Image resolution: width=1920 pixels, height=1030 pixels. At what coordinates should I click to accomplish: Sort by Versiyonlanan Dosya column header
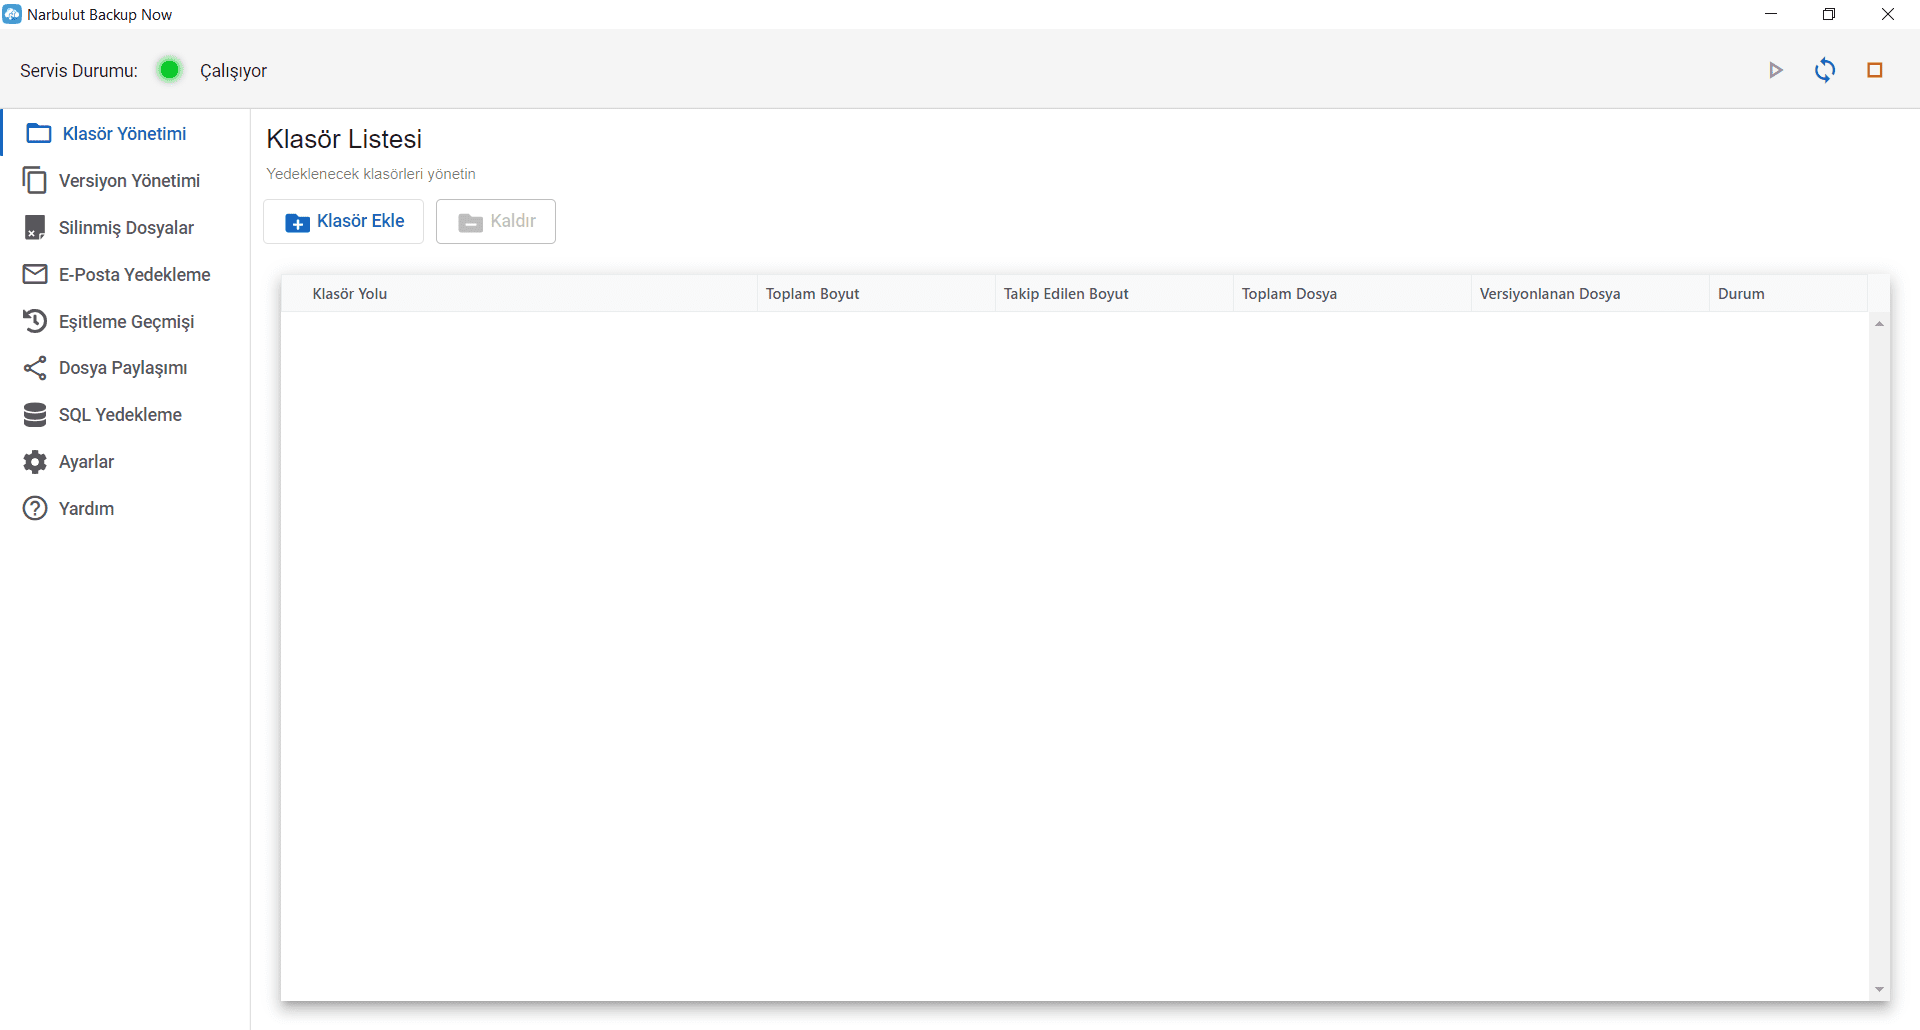tap(1590, 294)
